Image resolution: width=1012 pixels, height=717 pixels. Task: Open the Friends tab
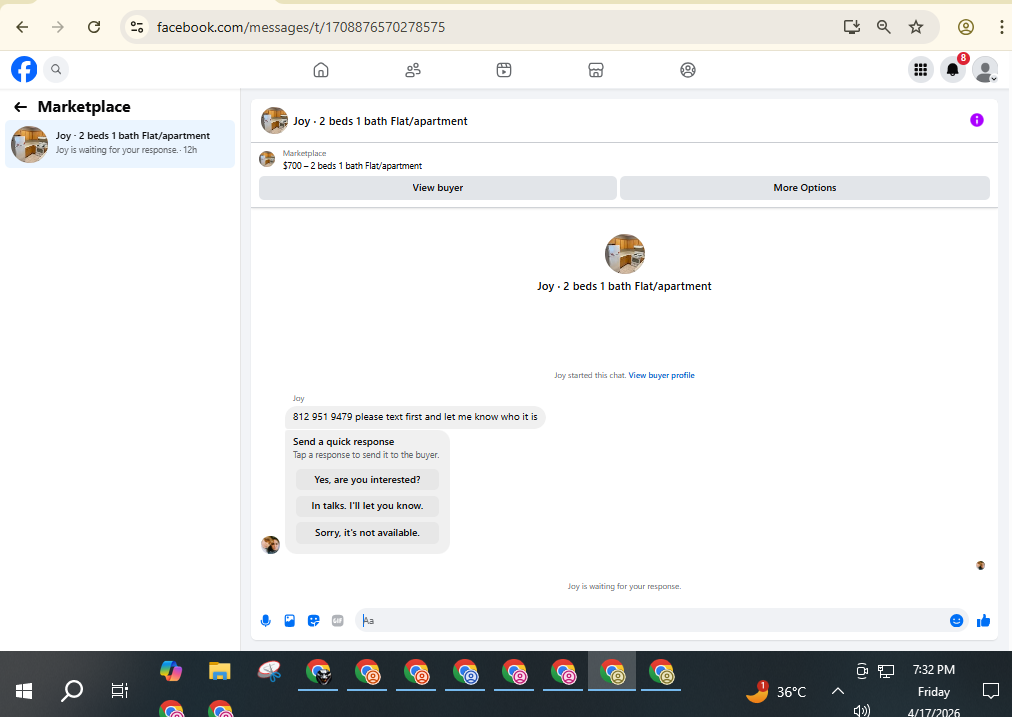tap(413, 70)
